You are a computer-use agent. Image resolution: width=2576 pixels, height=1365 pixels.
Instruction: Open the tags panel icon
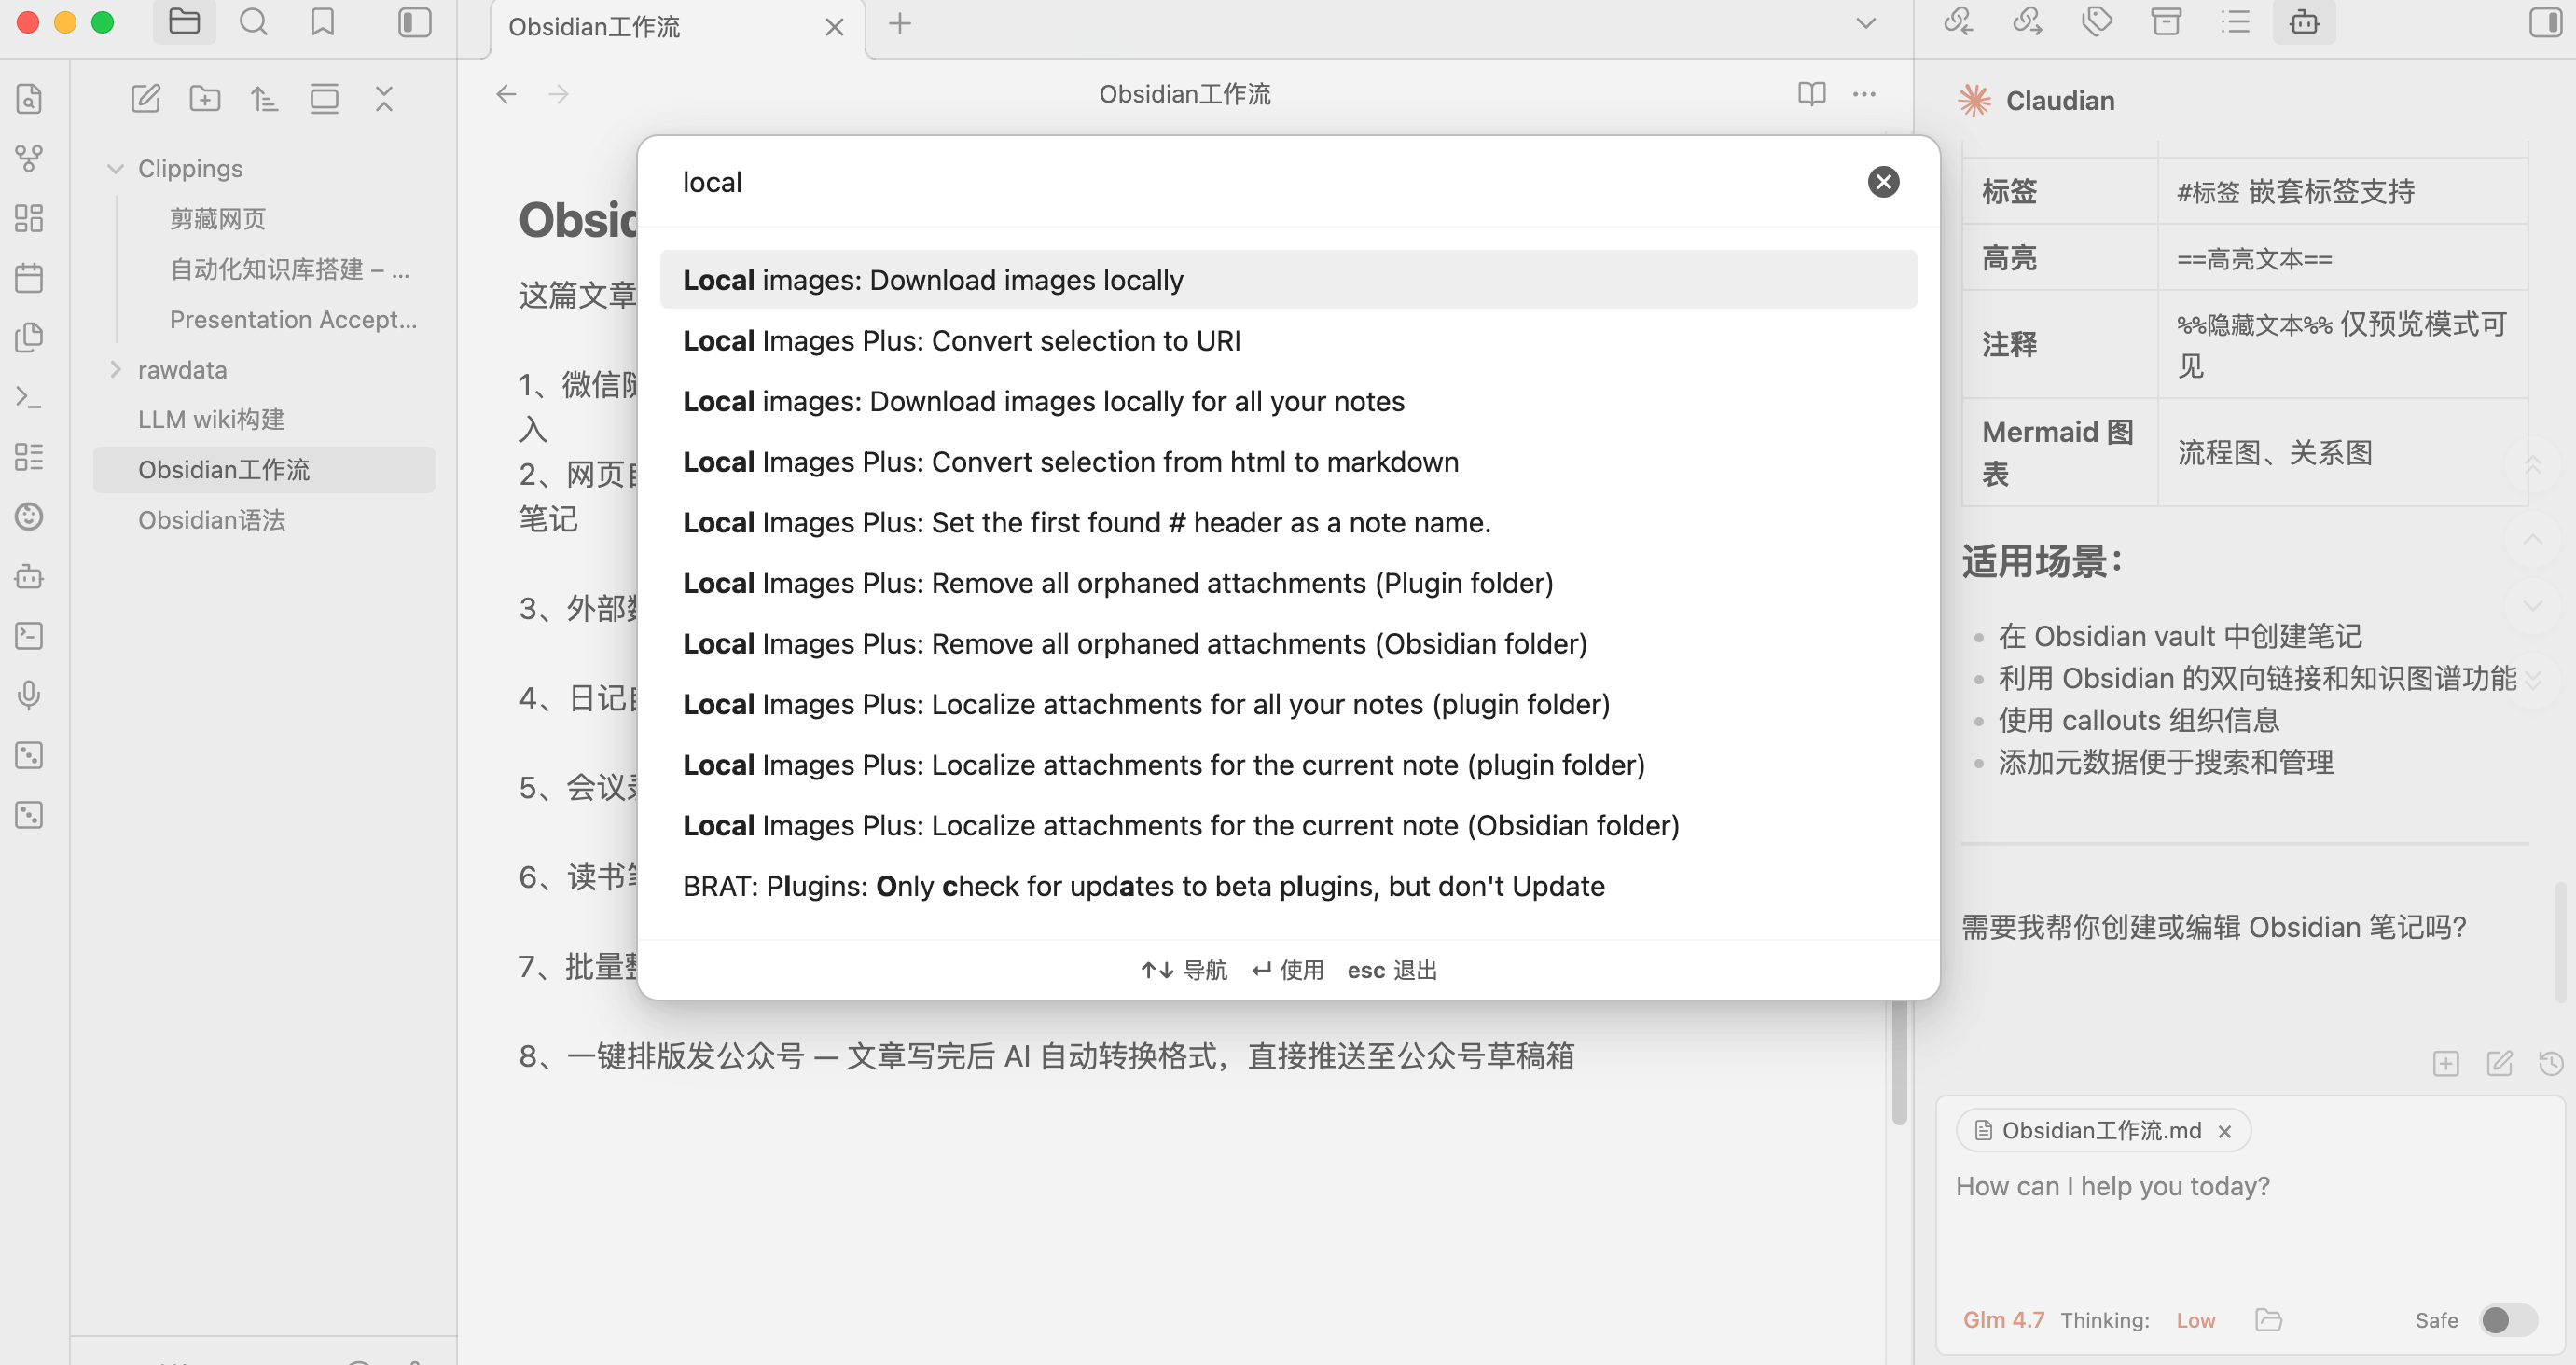[2096, 22]
